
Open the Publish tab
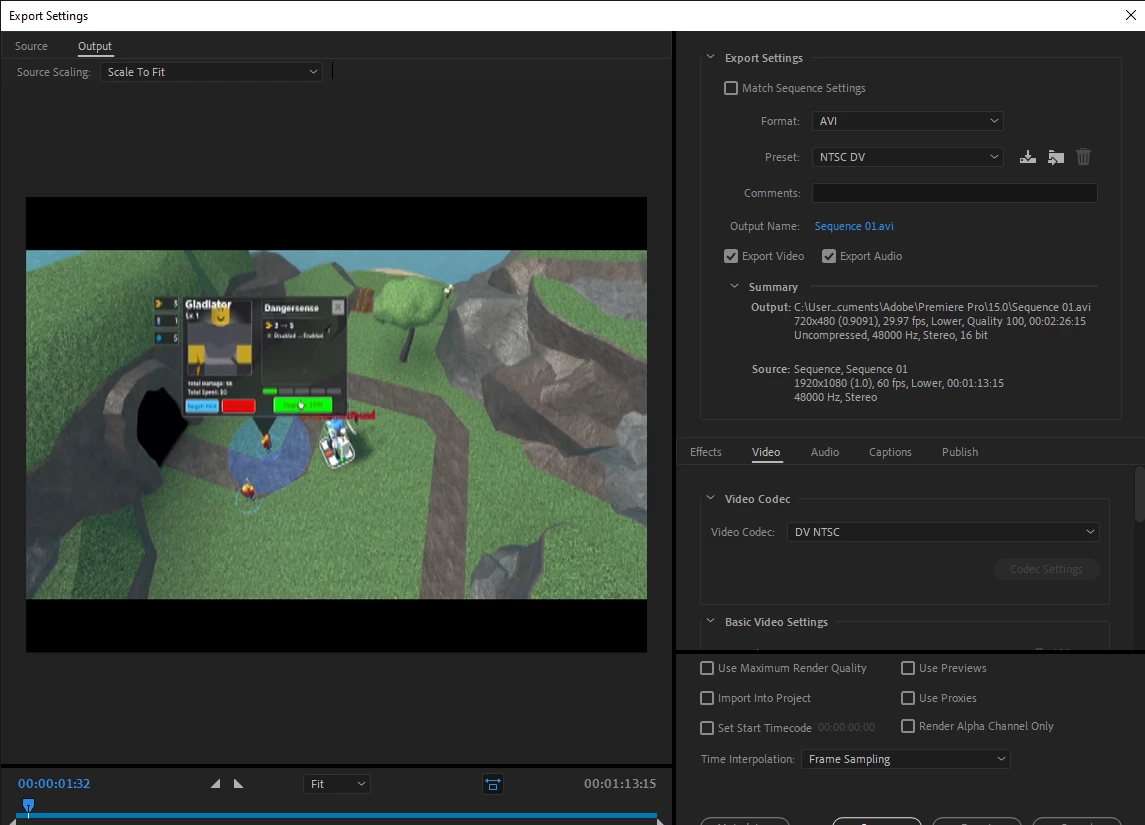pyautogui.click(x=960, y=452)
